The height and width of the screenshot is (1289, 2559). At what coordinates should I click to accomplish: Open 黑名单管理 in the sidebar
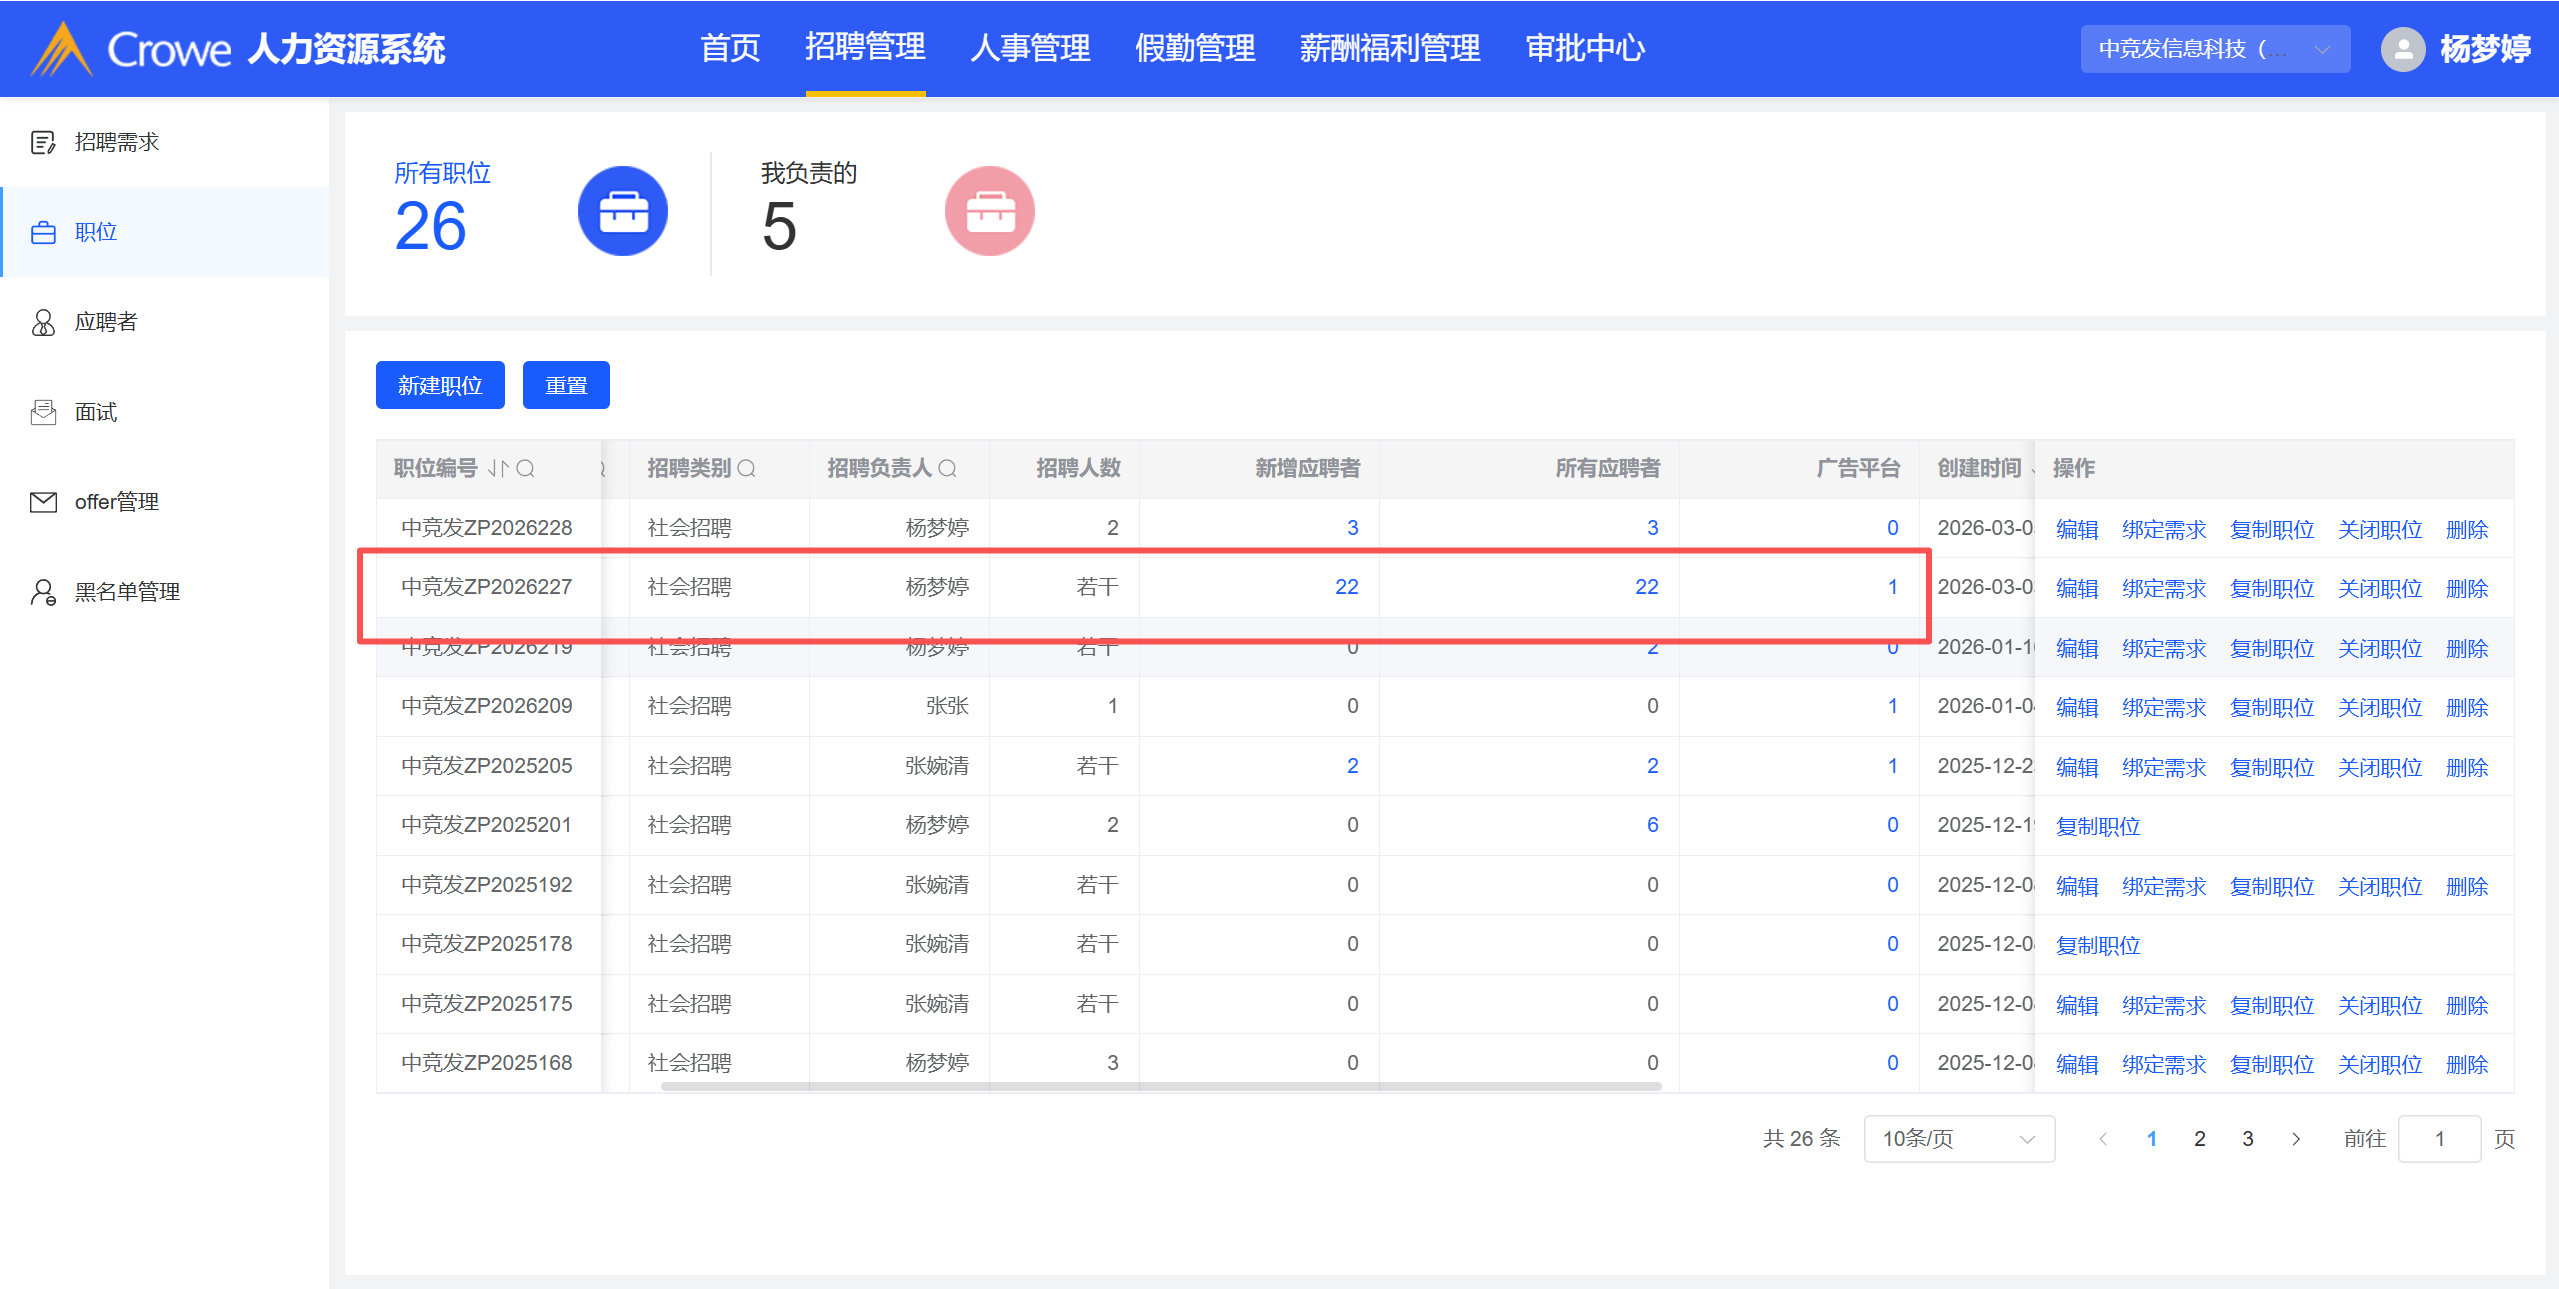click(x=127, y=592)
